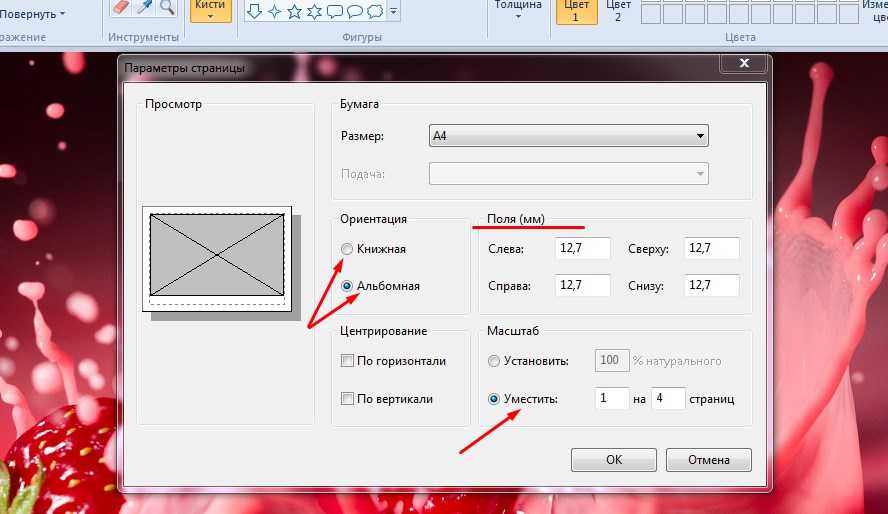Open the Размер paper size dropdown
888x514 pixels.
point(569,136)
